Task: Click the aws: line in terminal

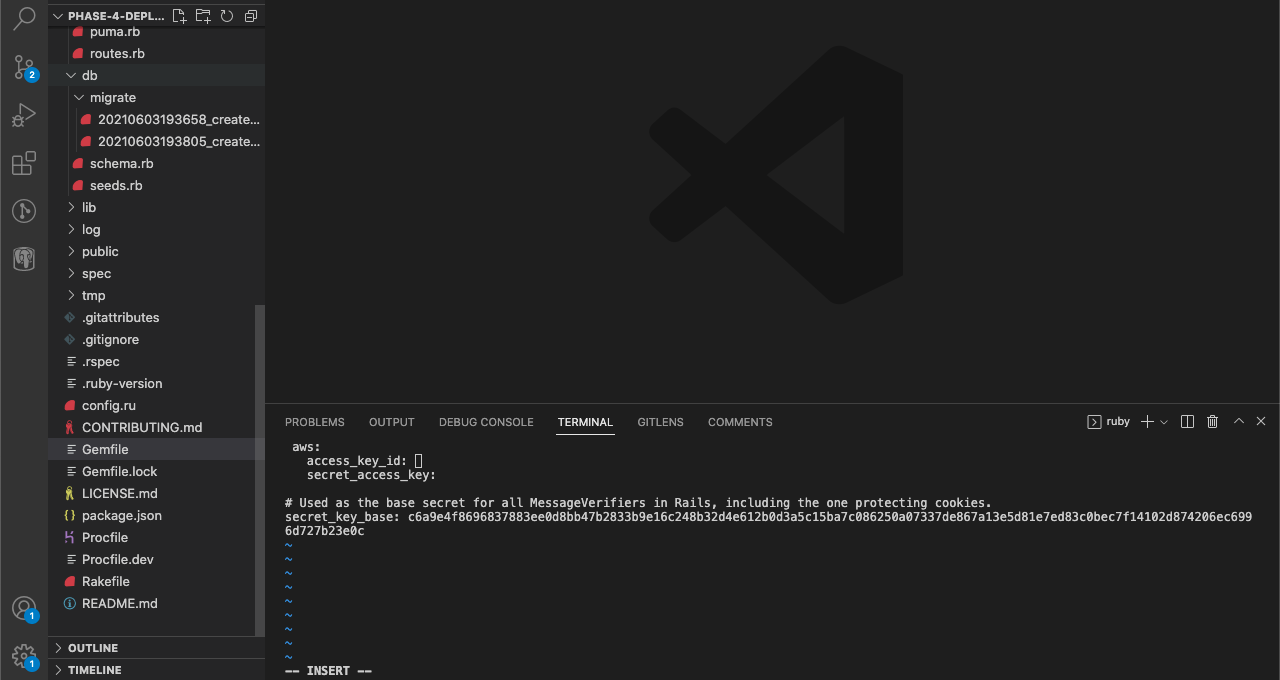Action: pos(306,447)
